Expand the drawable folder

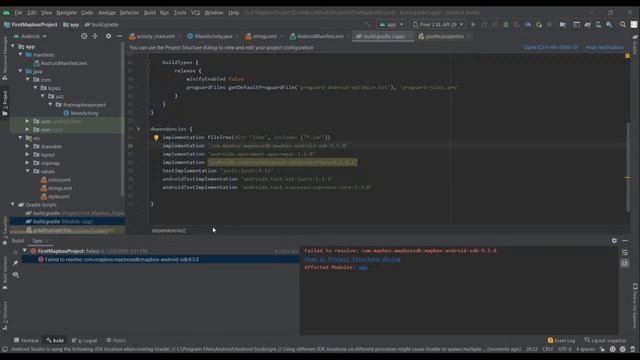(28, 146)
